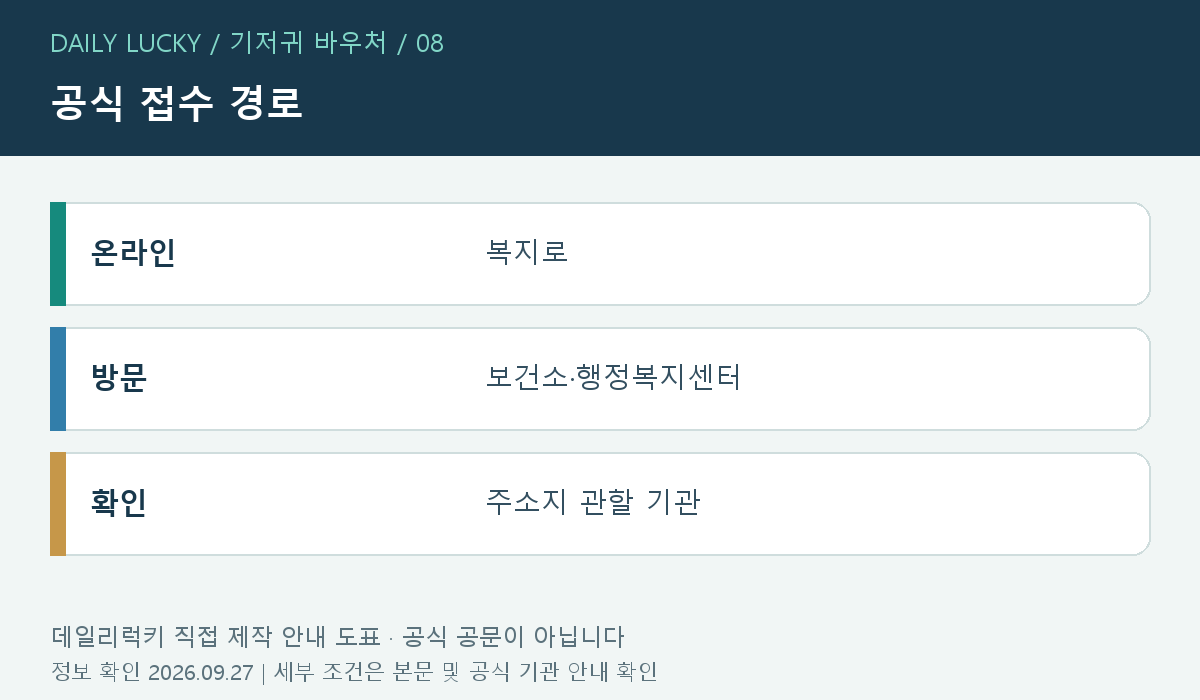Click 세부 조건은 본문 및 공식 기관 안내 확인 note
This screenshot has width=1200, height=700.
point(466,672)
